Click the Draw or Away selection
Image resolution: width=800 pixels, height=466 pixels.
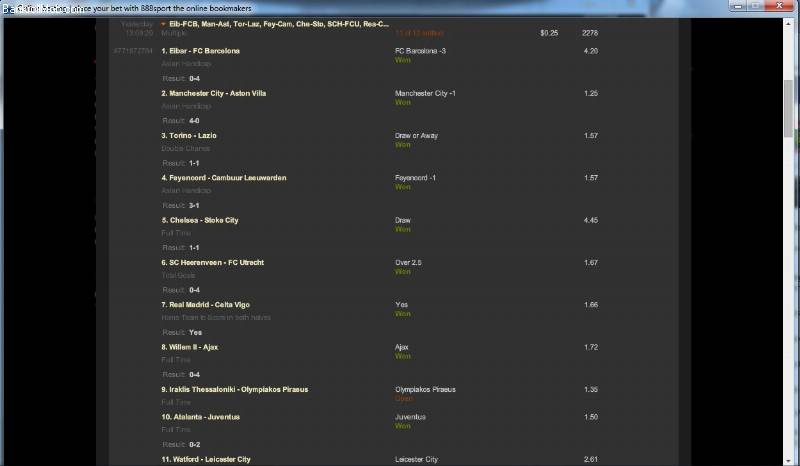click(416, 136)
